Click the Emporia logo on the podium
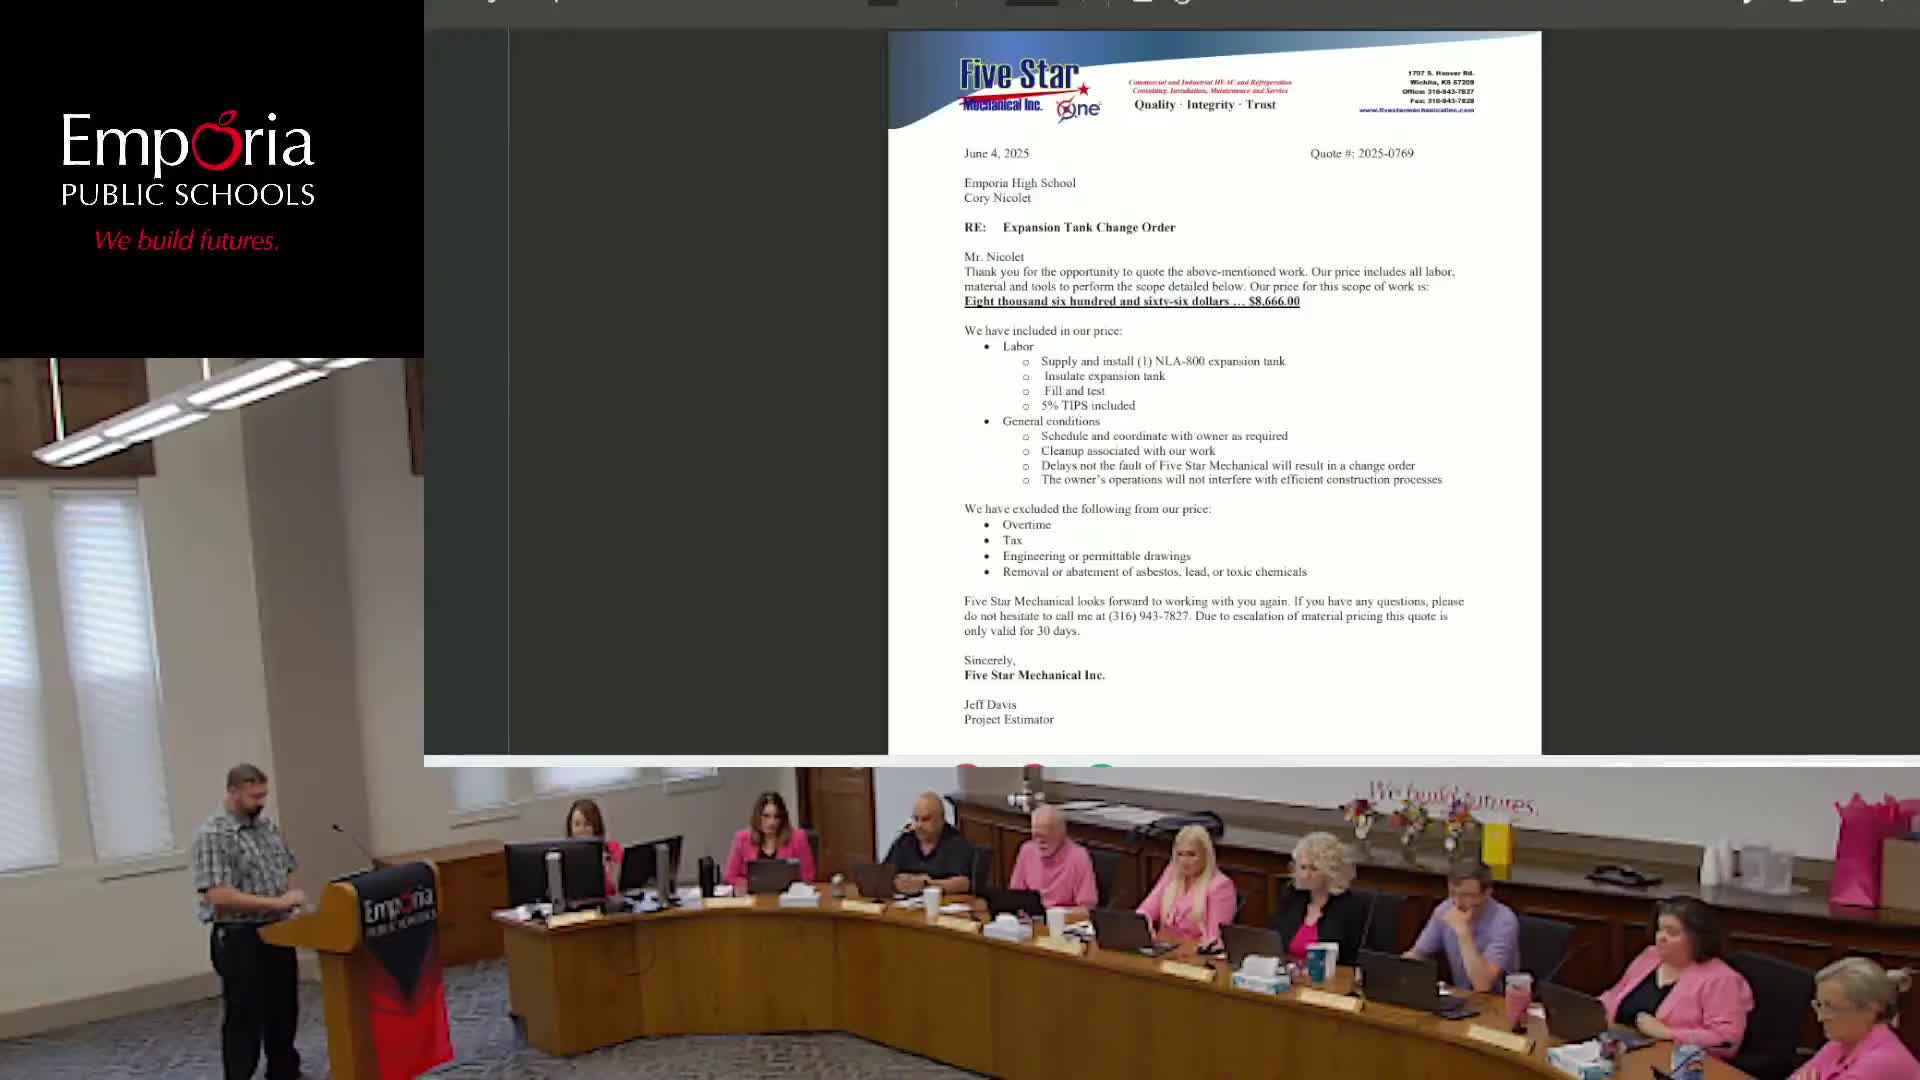The image size is (1920, 1080). (398, 911)
